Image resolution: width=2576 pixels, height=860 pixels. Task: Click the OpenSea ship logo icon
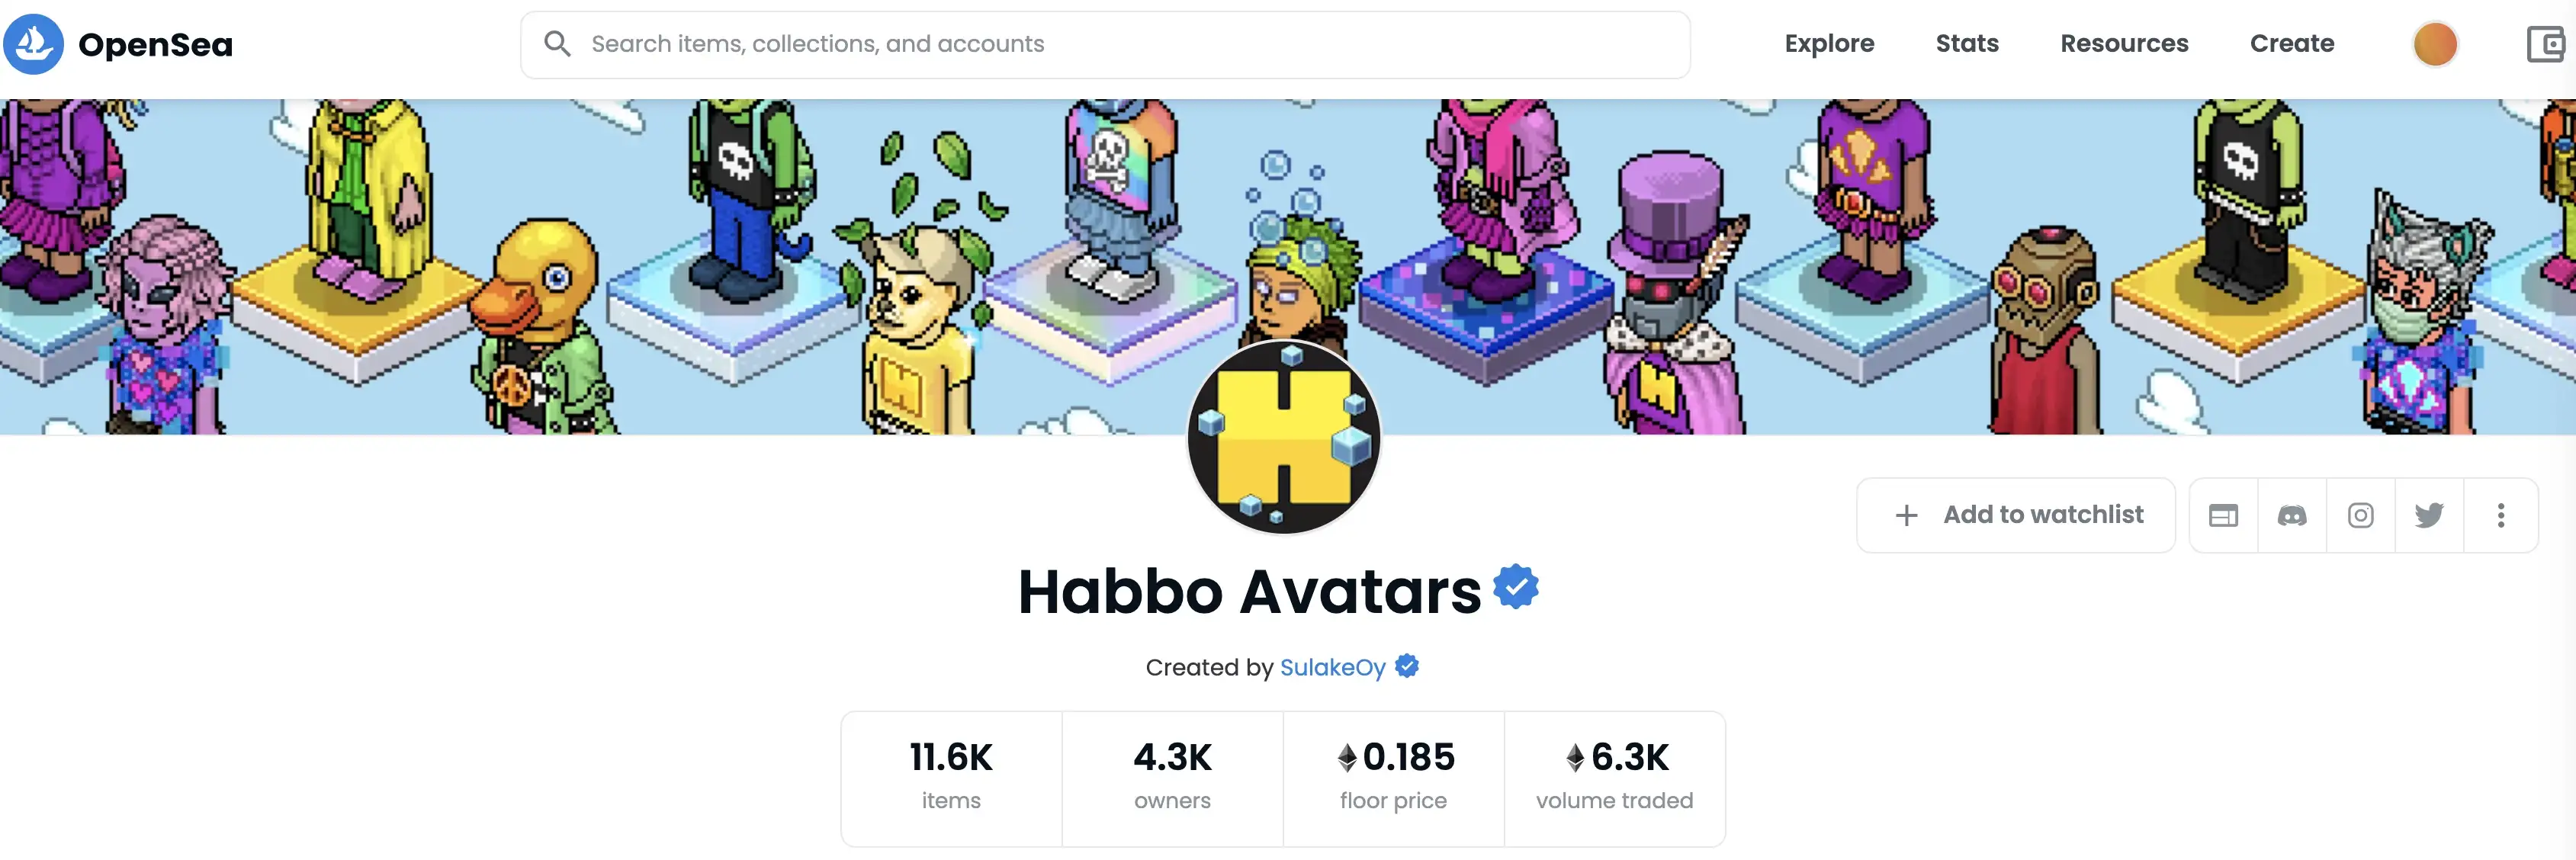point(33,44)
